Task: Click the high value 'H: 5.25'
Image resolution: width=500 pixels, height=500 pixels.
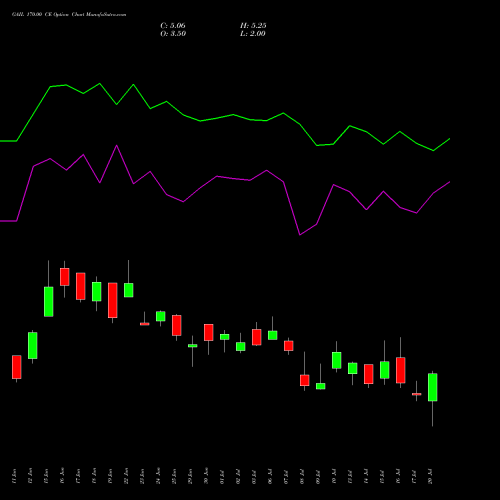Action: click(x=253, y=26)
